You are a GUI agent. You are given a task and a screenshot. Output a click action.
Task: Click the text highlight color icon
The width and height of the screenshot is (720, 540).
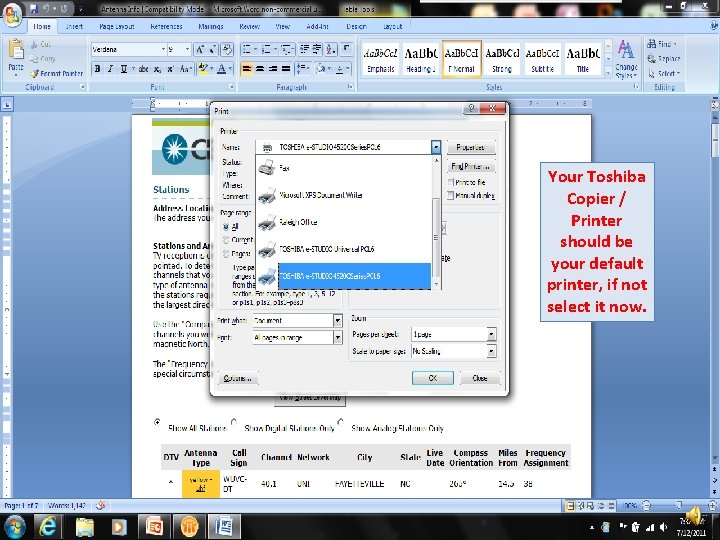coord(203,69)
